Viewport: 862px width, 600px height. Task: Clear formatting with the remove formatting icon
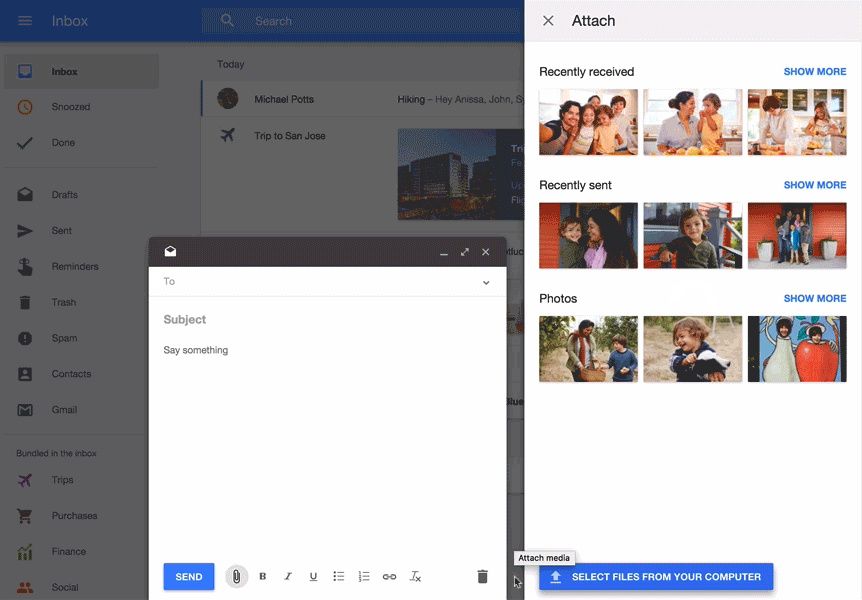point(415,576)
